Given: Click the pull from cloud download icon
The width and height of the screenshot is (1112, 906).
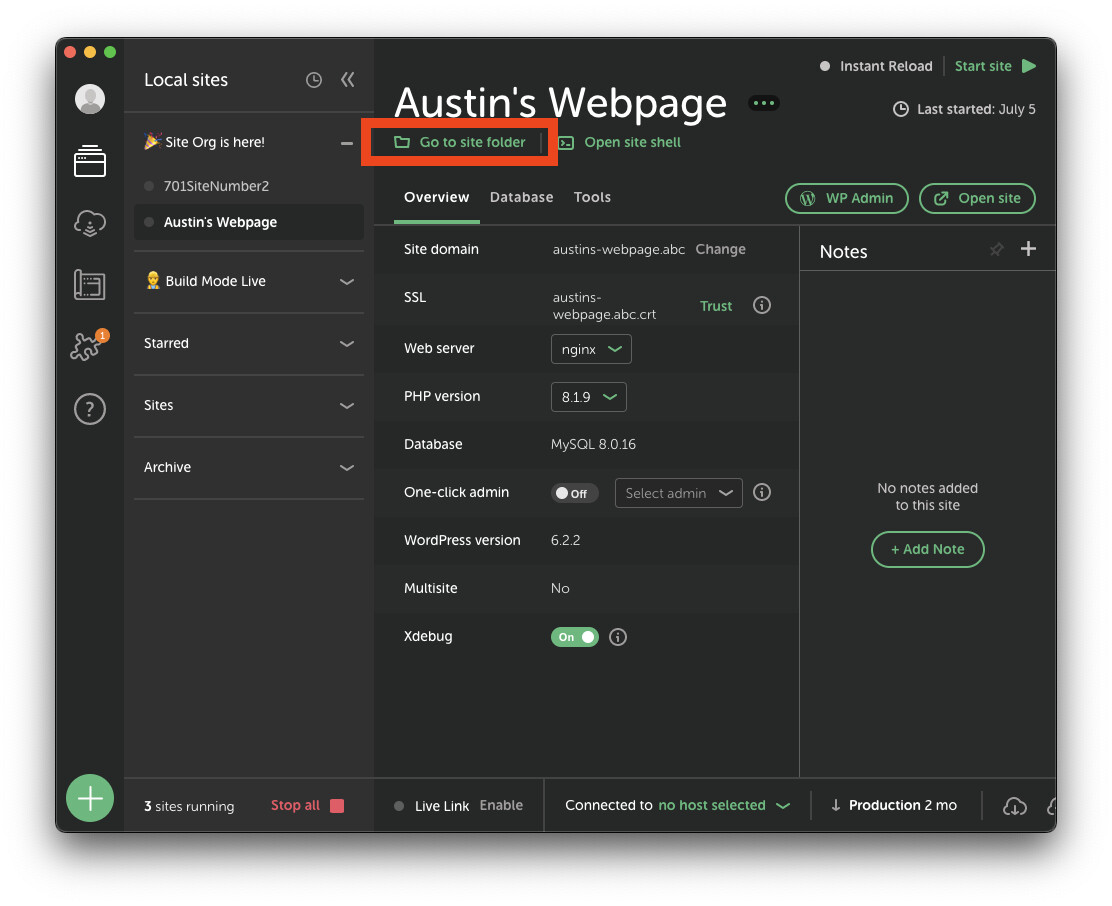Looking at the screenshot, I should click(1015, 806).
